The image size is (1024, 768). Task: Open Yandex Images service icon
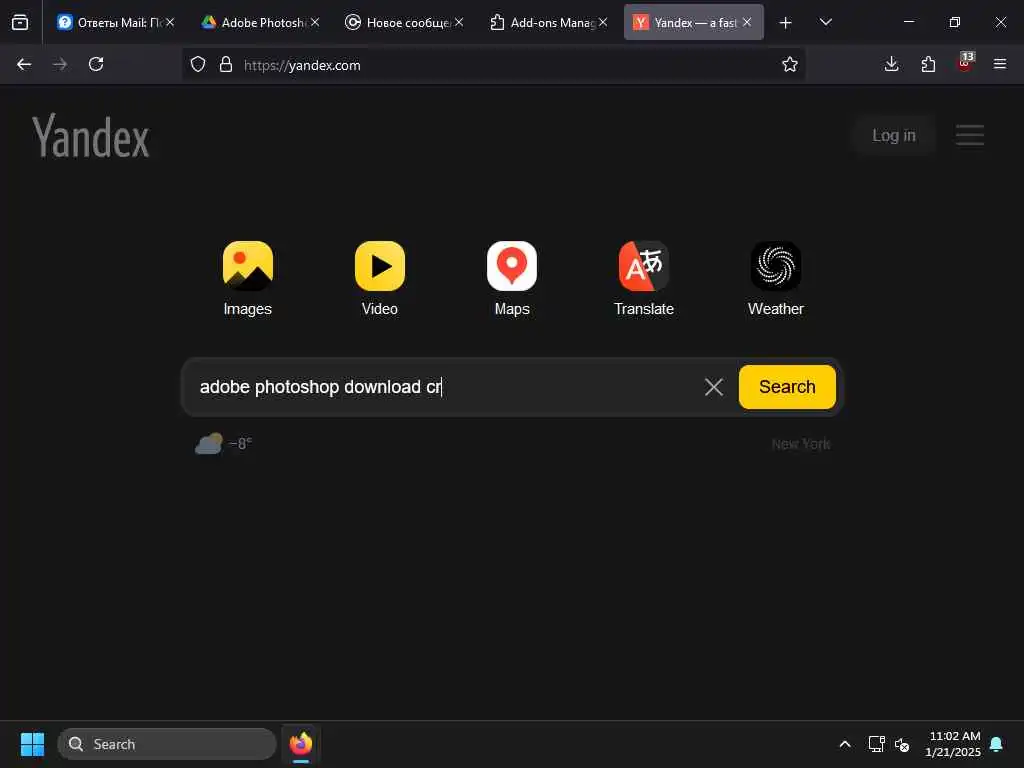[248, 266]
